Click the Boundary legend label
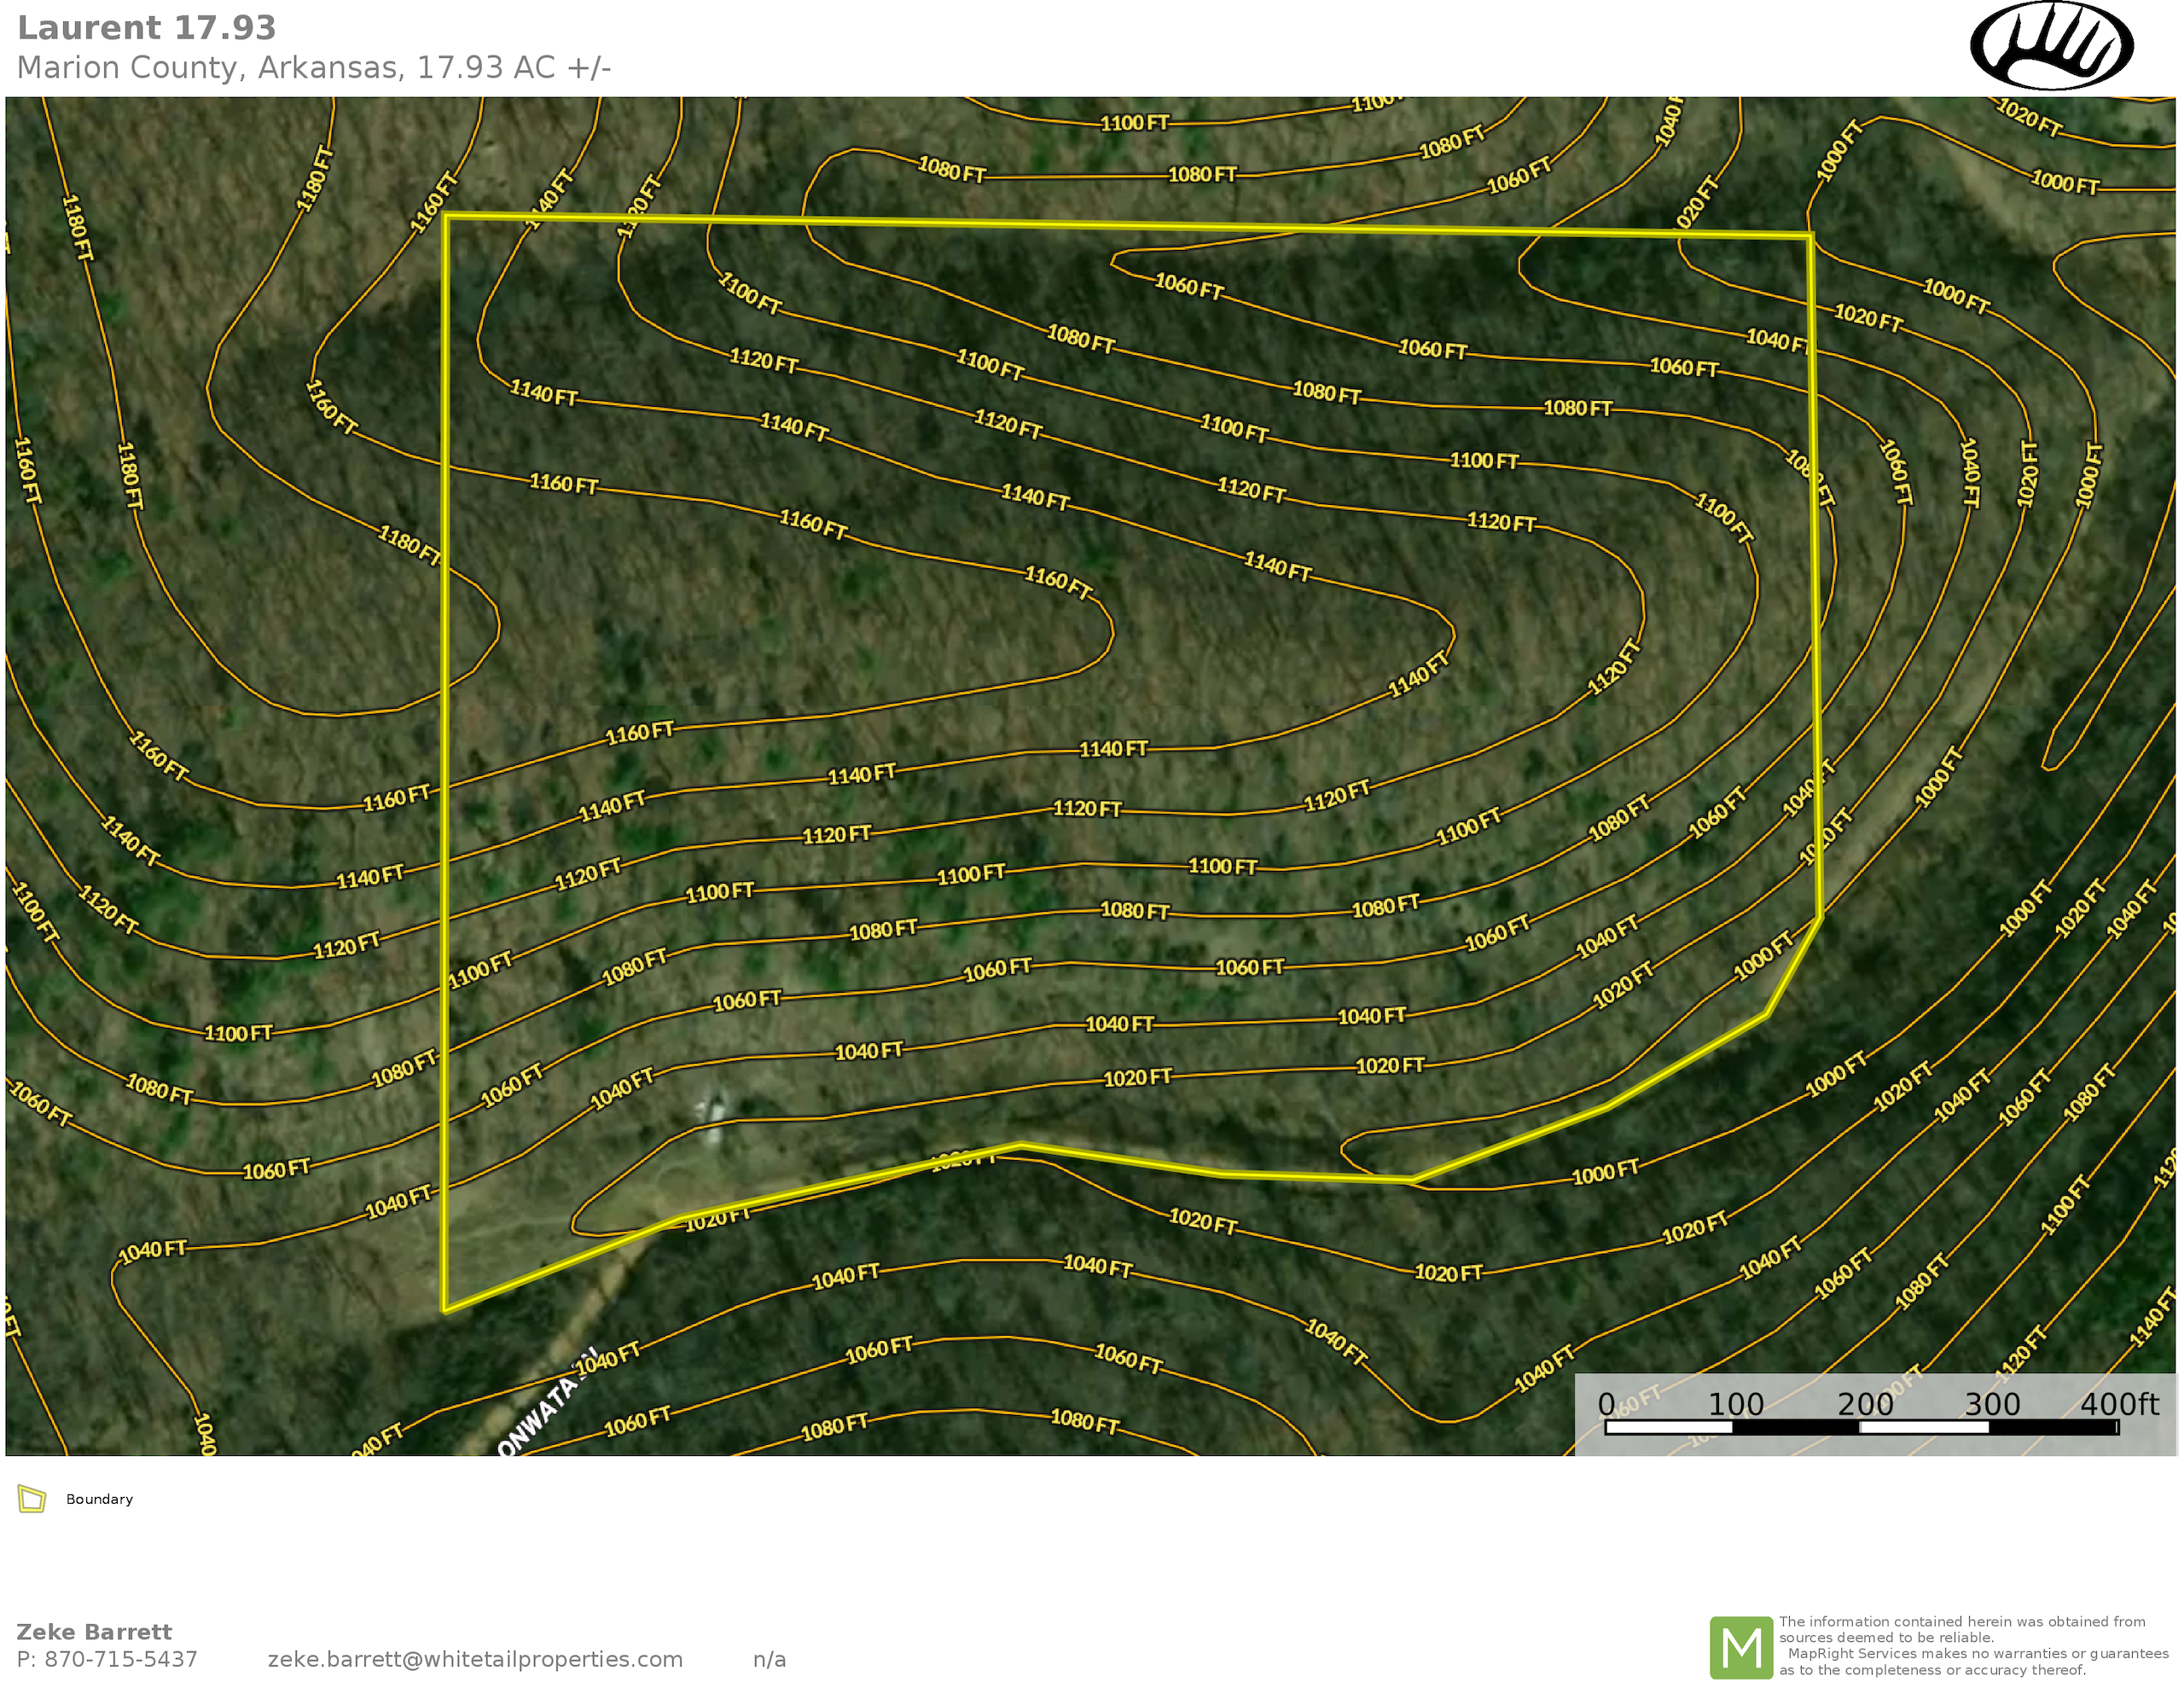2184x1688 pixels. click(x=99, y=1499)
